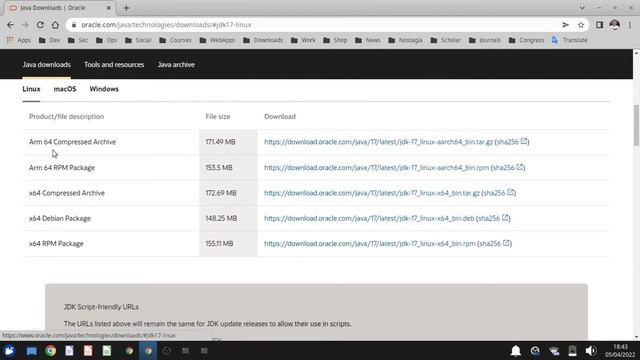This screenshot has height=360, width=640.
Task: Switch to the Windows platform tab
Action: point(104,89)
